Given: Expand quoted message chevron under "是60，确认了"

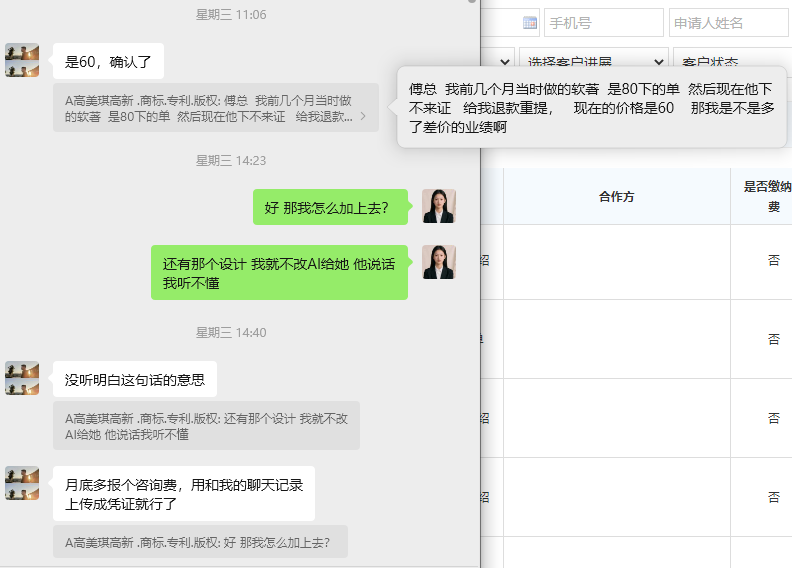Looking at the screenshot, I should pyautogui.click(x=362, y=117).
